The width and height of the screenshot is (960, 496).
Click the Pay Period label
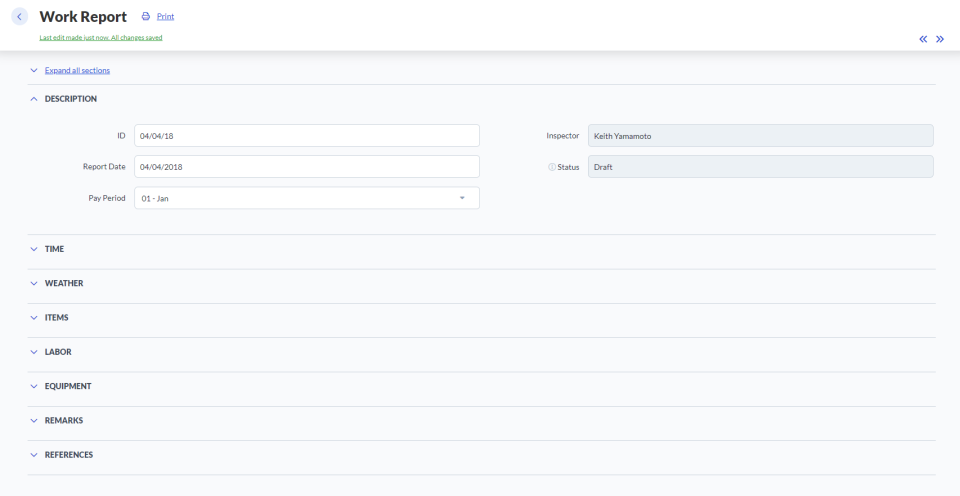point(107,198)
